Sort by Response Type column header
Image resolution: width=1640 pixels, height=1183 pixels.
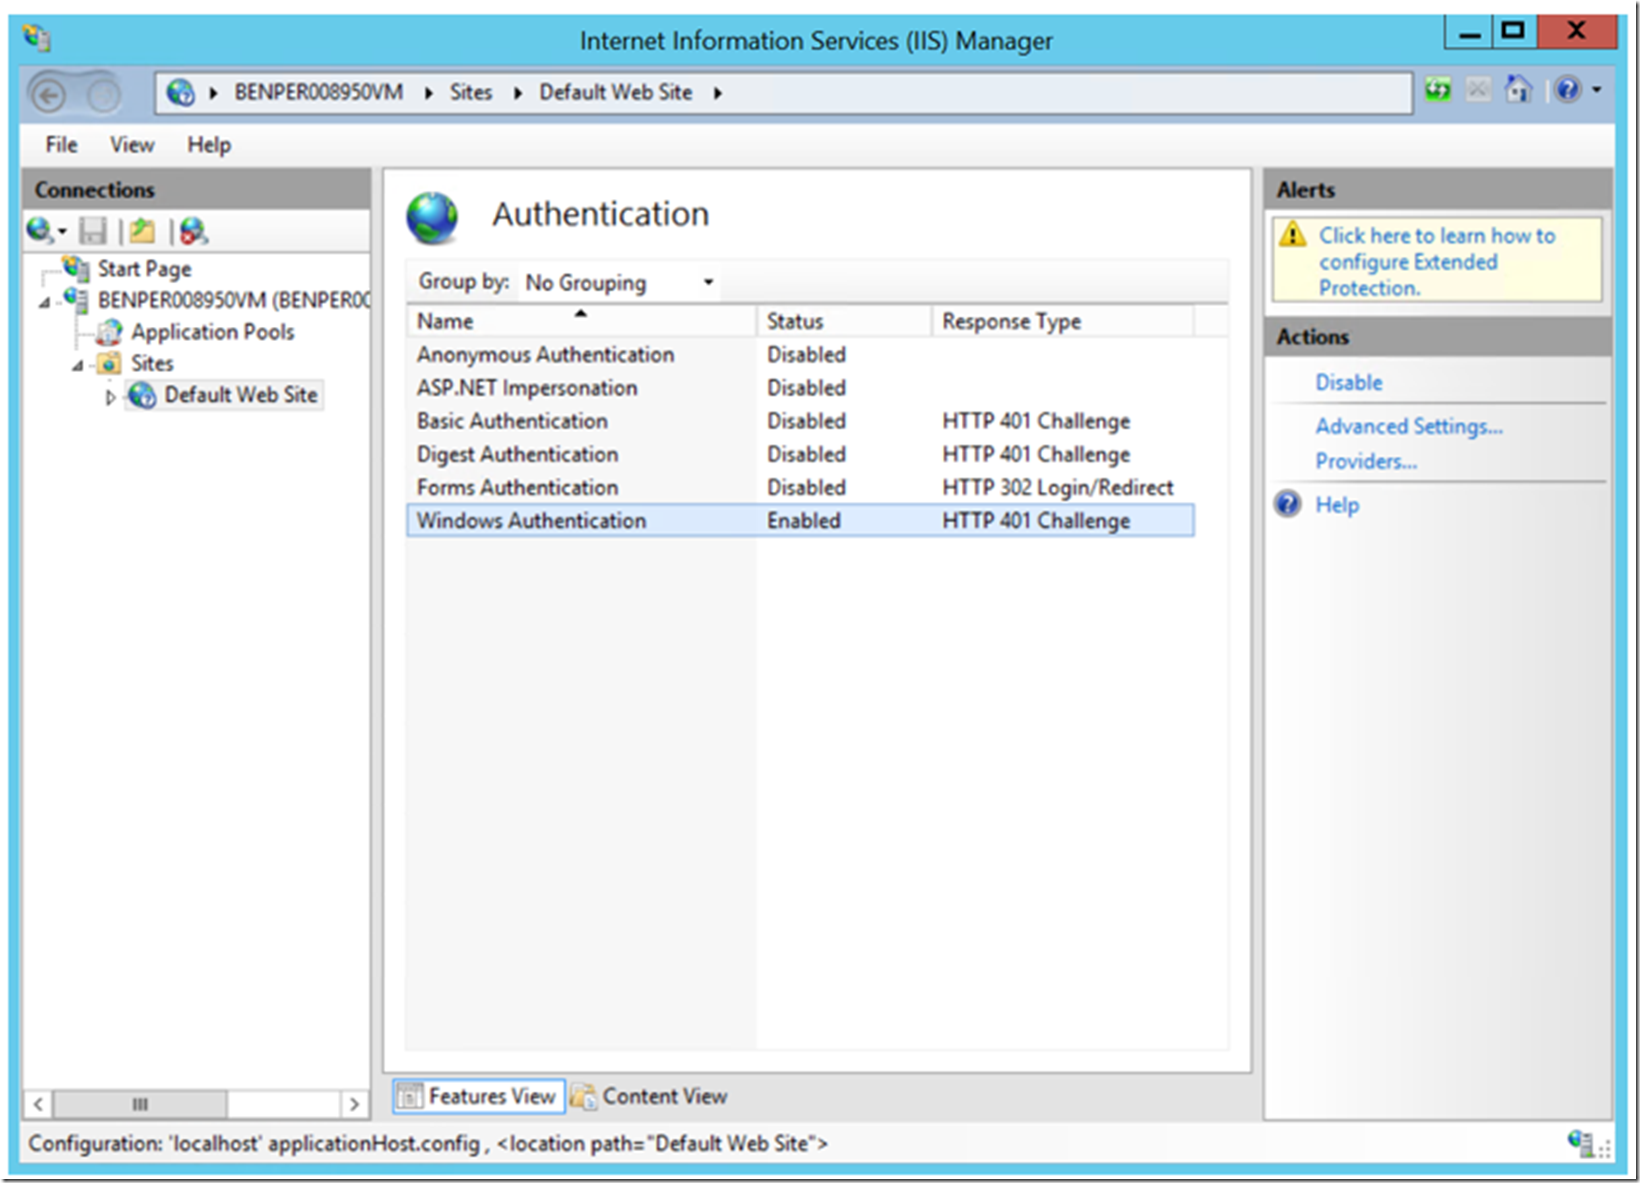point(1063,321)
